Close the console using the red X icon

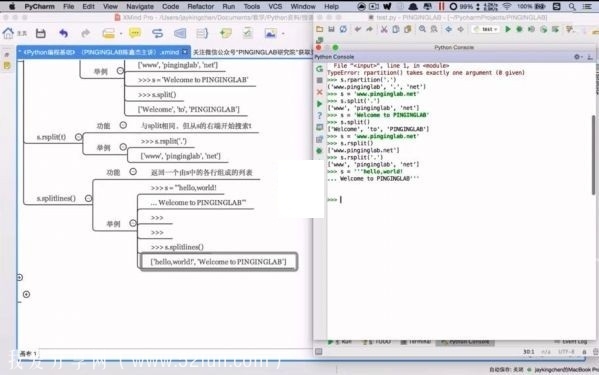[x=319, y=92]
